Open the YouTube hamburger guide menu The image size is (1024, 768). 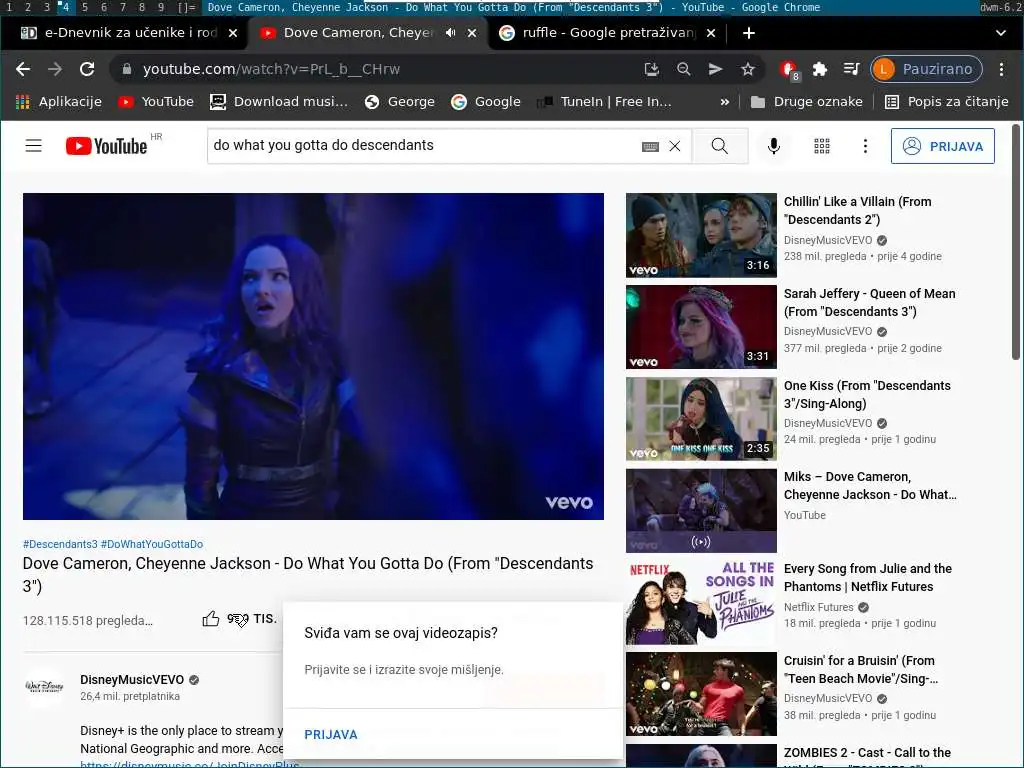[x=33, y=146]
